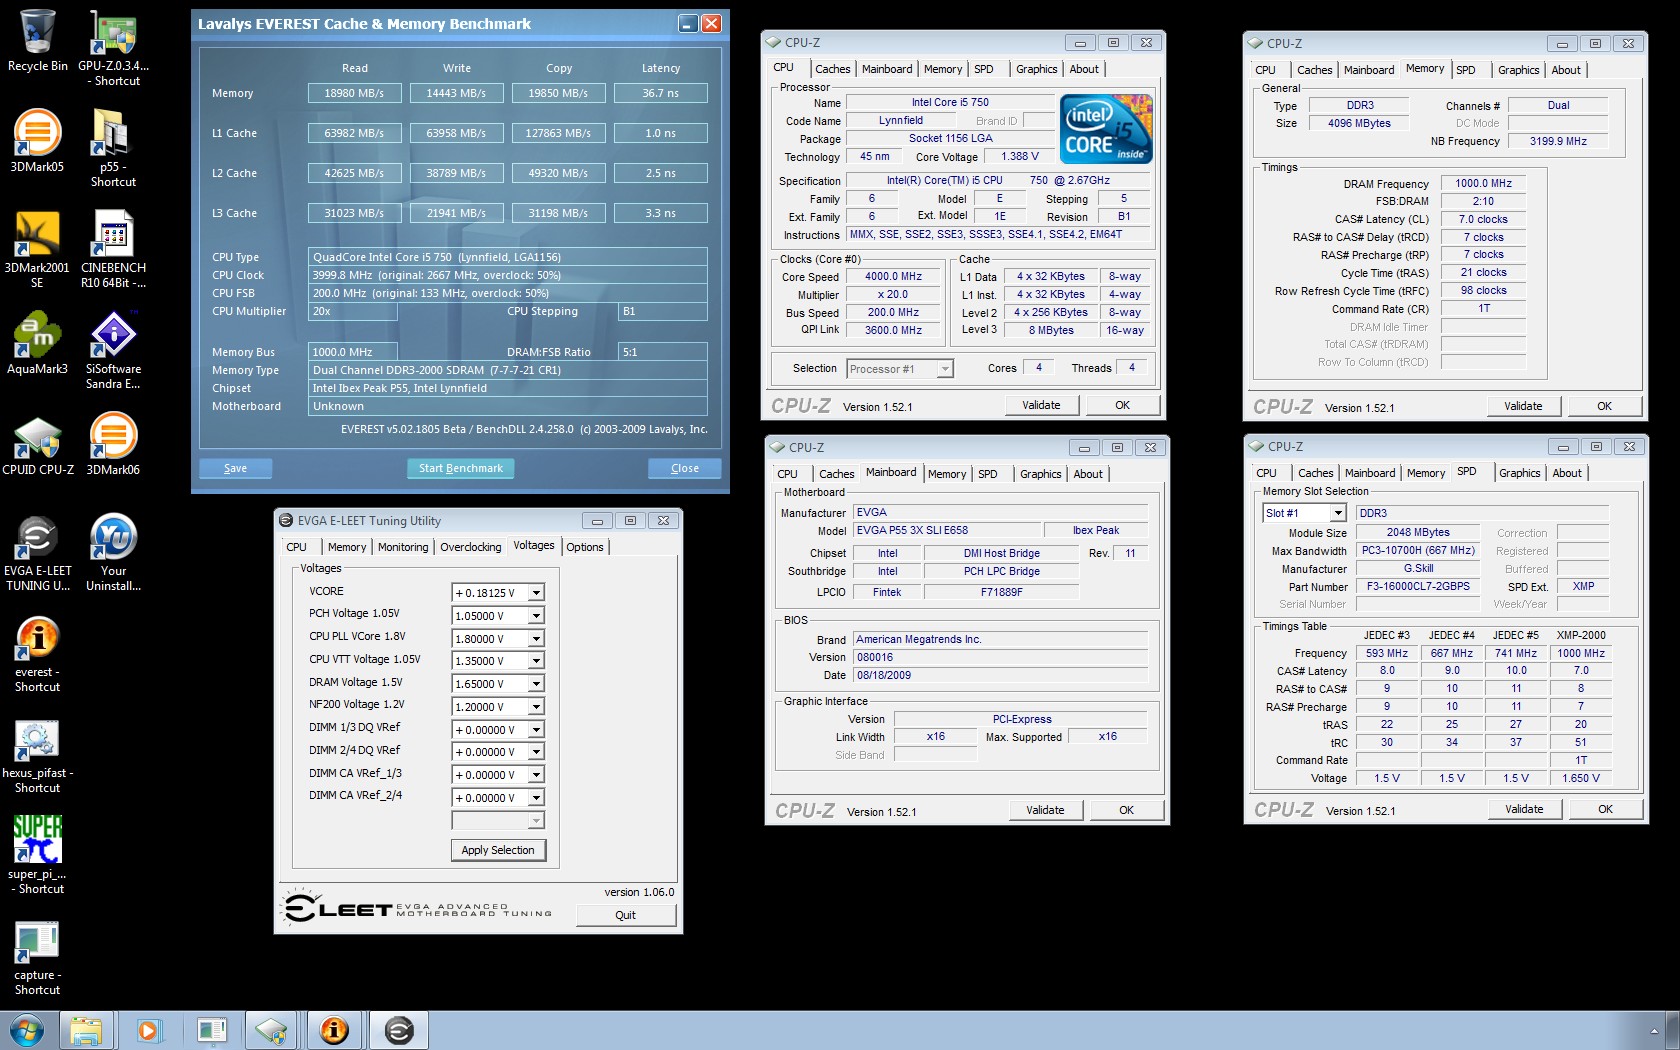The height and width of the screenshot is (1050, 1680).
Task: Expand the PCH Voltage 1.05V dropdown
Action: point(536,616)
